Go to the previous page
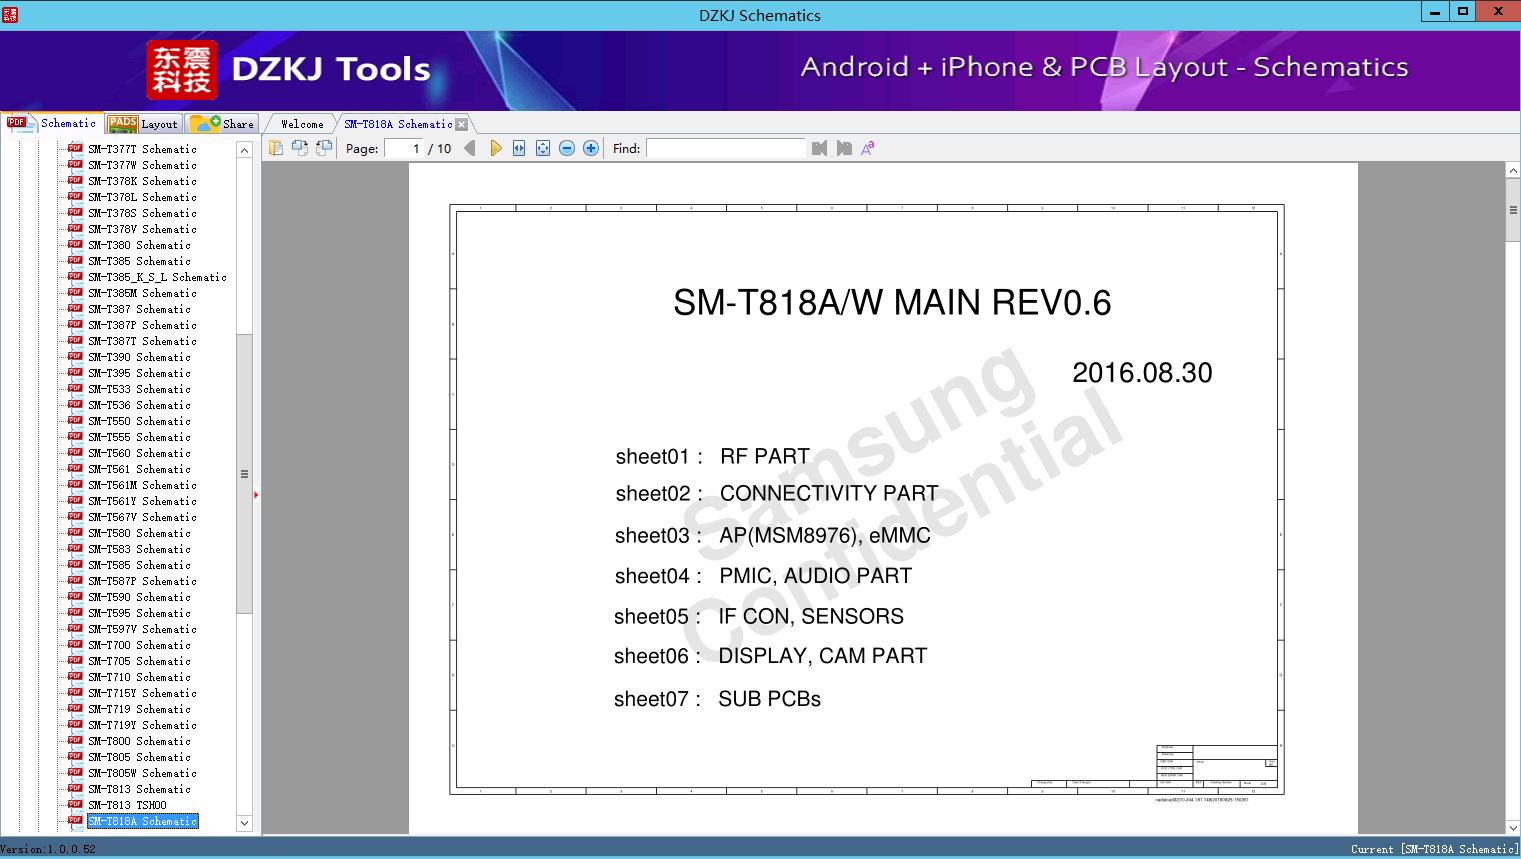This screenshot has height=859, width=1521. click(x=470, y=148)
